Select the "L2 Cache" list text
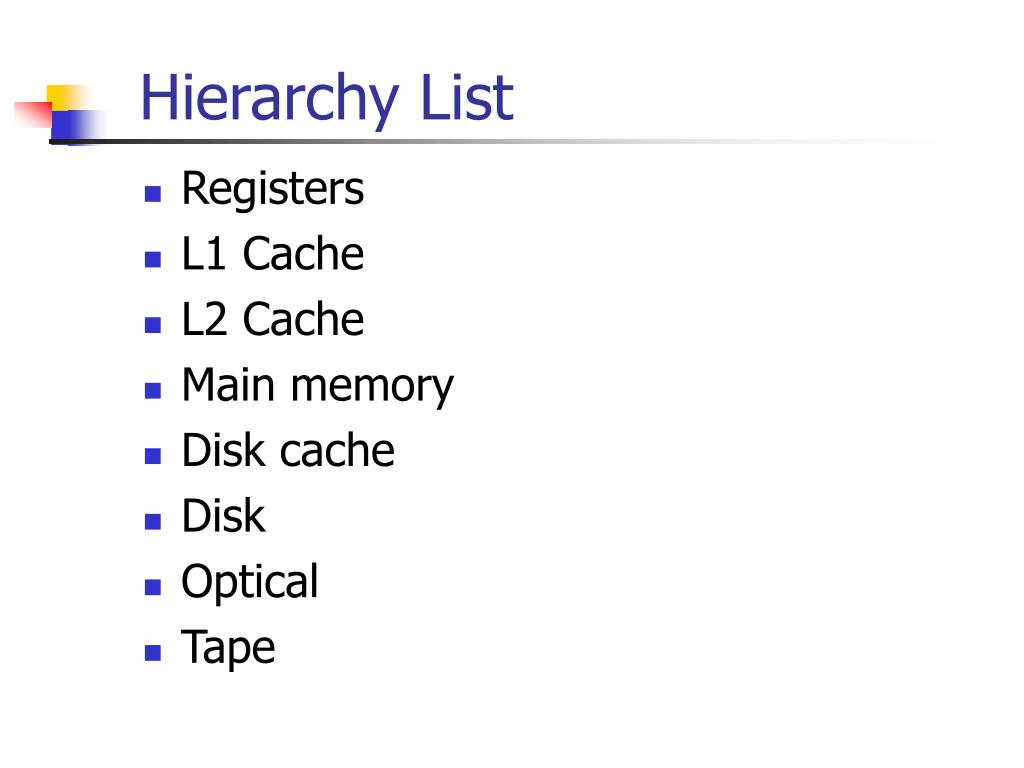Image resolution: width=1024 pixels, height=768 pixels. [272, 320]
